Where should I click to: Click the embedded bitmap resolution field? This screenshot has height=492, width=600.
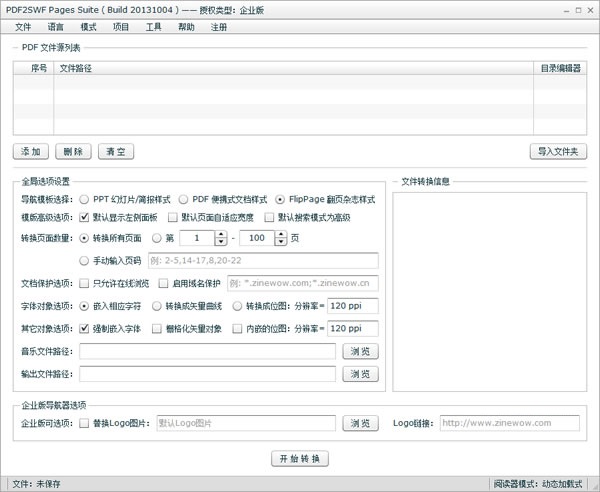pyautogui.click(x=353, y=328)
